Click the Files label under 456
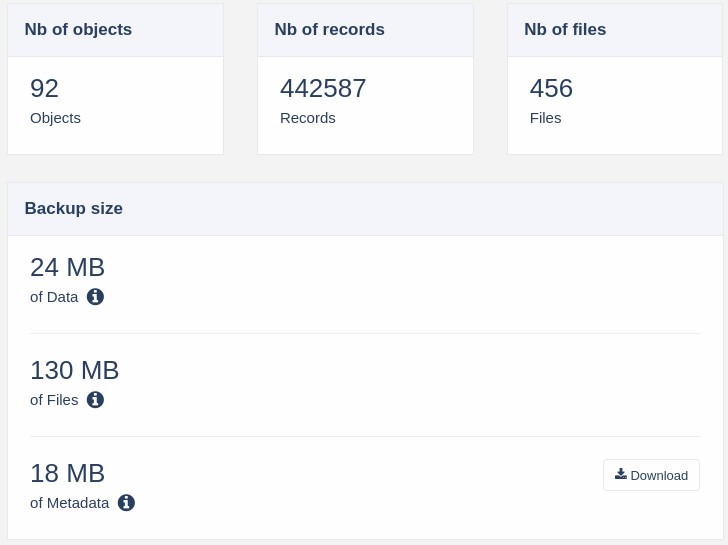 click(546, 118)
